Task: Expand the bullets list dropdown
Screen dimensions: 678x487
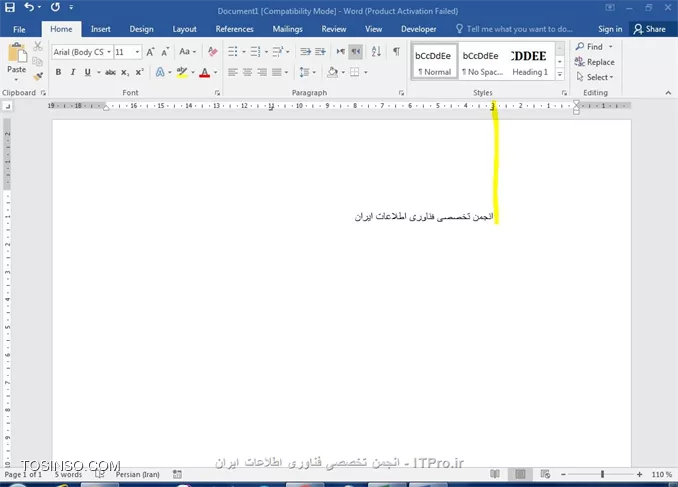Action: pyautogui.click(x=244, y=52)
